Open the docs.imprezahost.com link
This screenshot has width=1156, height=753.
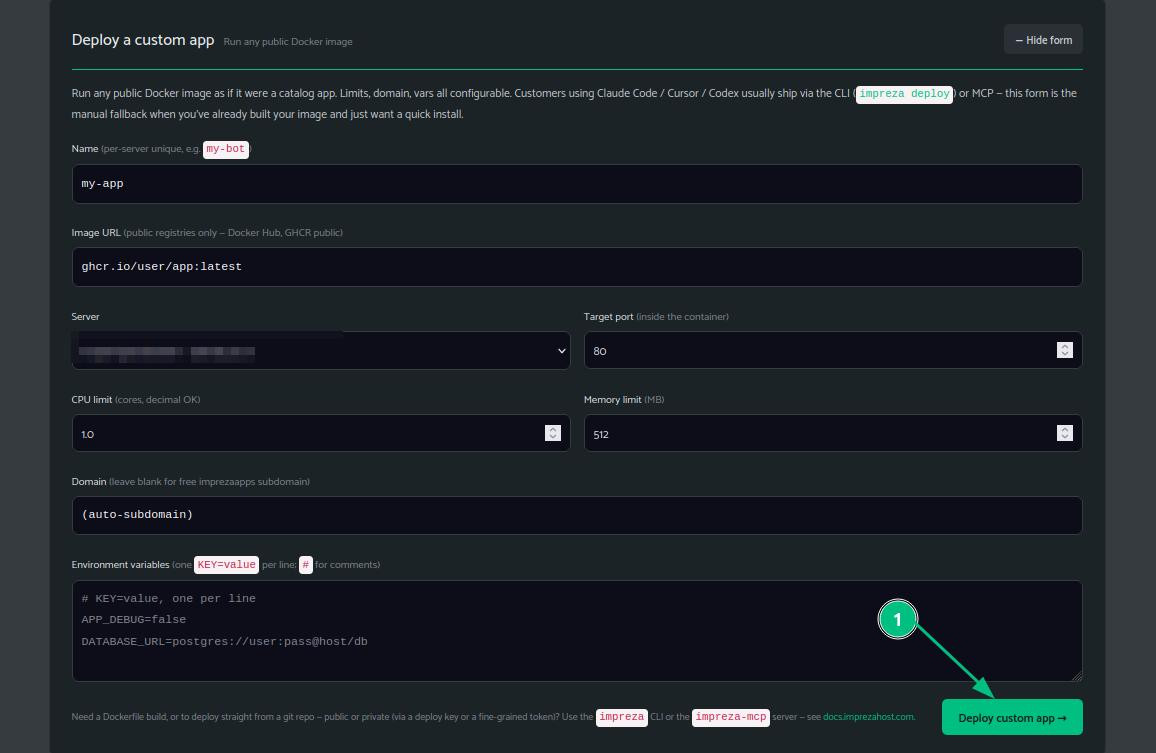click(x=868, y=717)
